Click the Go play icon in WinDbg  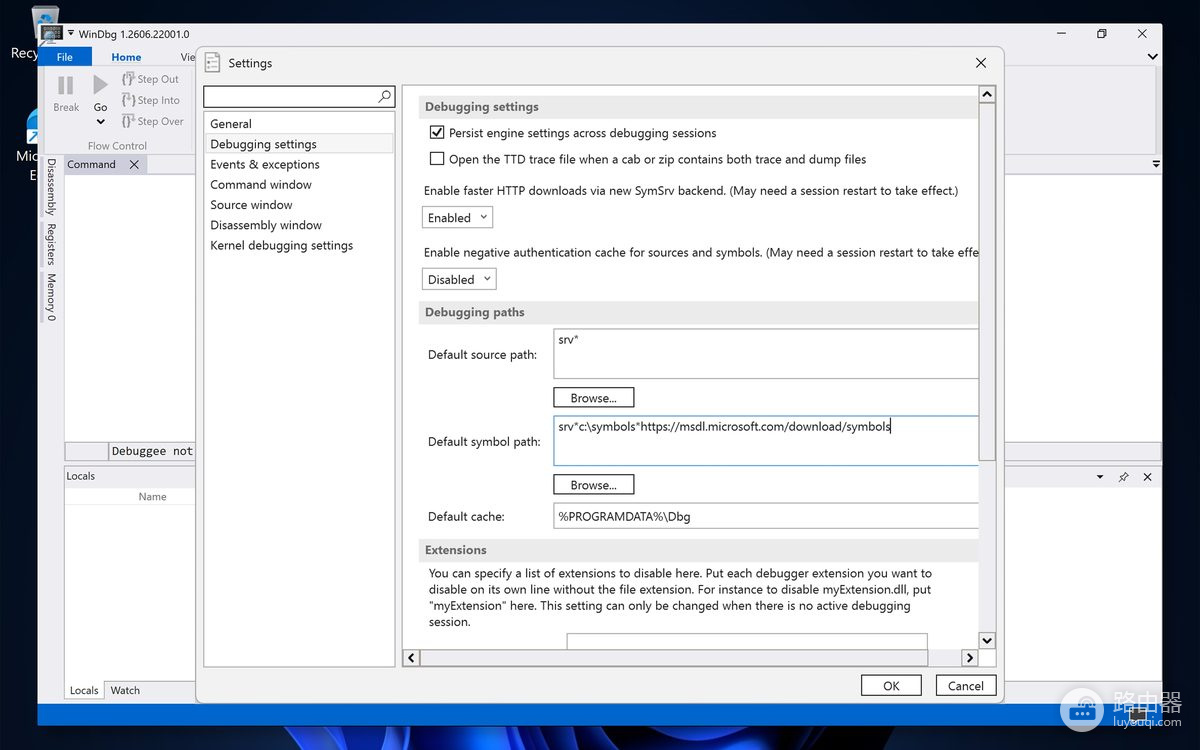(x=100, y=85)
